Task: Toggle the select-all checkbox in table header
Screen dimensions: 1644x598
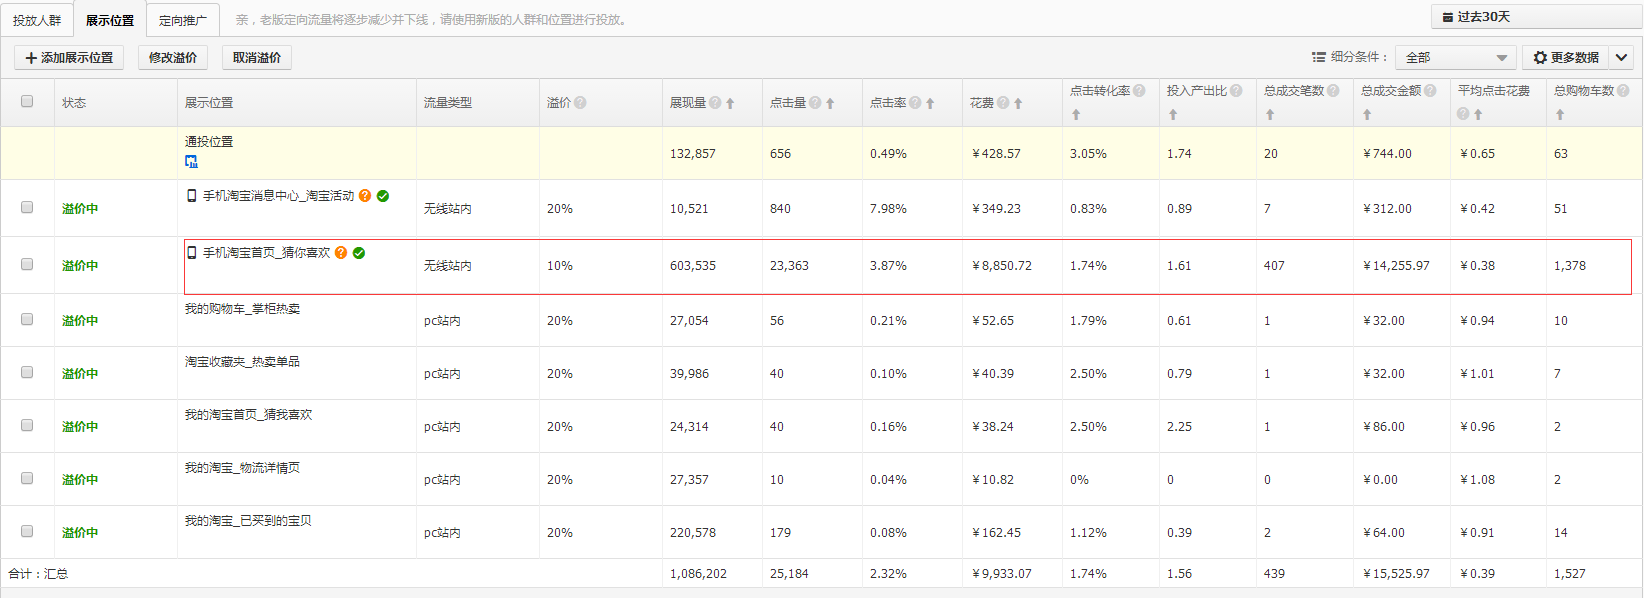Action: (x=27, y=101)
